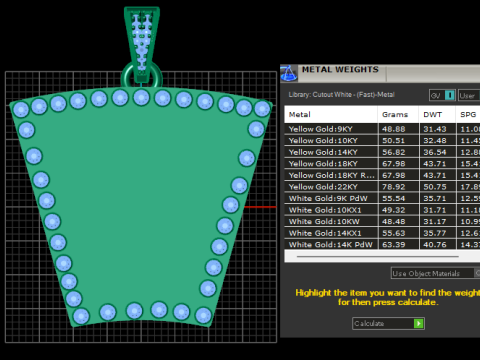Click the 78.92 grams cell
The width and height of the screenshot is (480, 360).
point(398,187)
